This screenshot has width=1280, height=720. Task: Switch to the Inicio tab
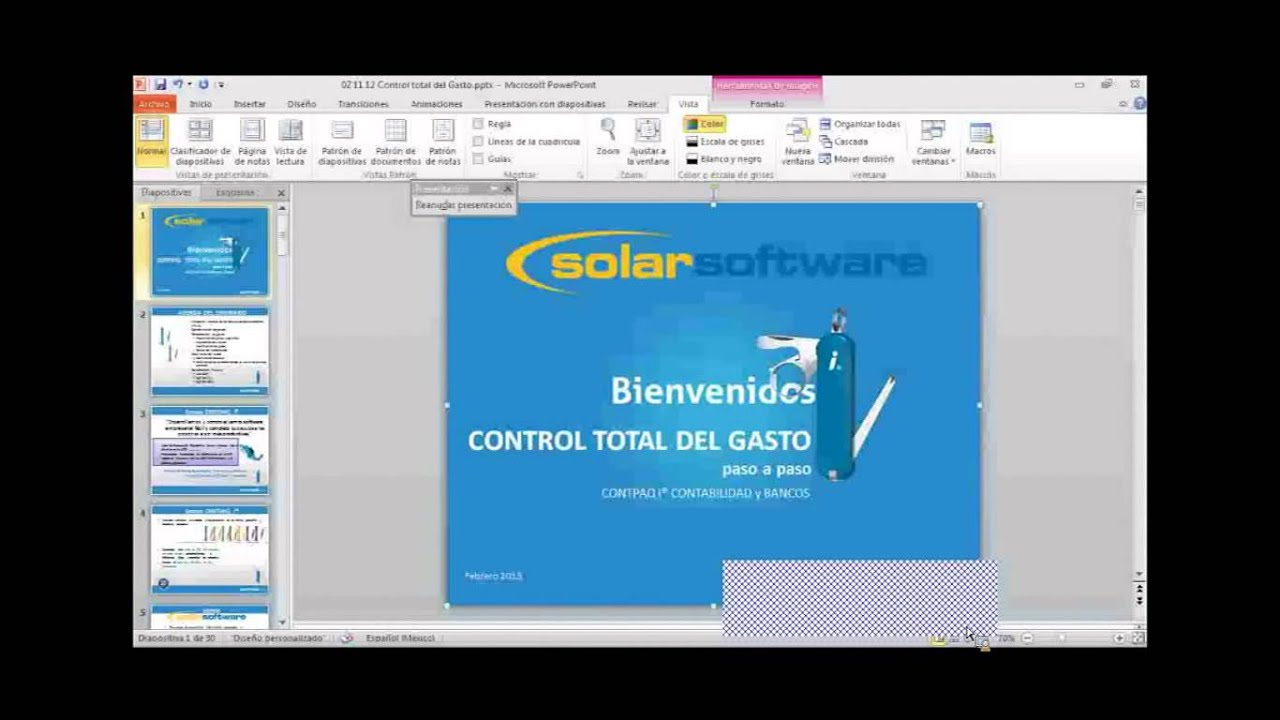(x=201, y=104)
